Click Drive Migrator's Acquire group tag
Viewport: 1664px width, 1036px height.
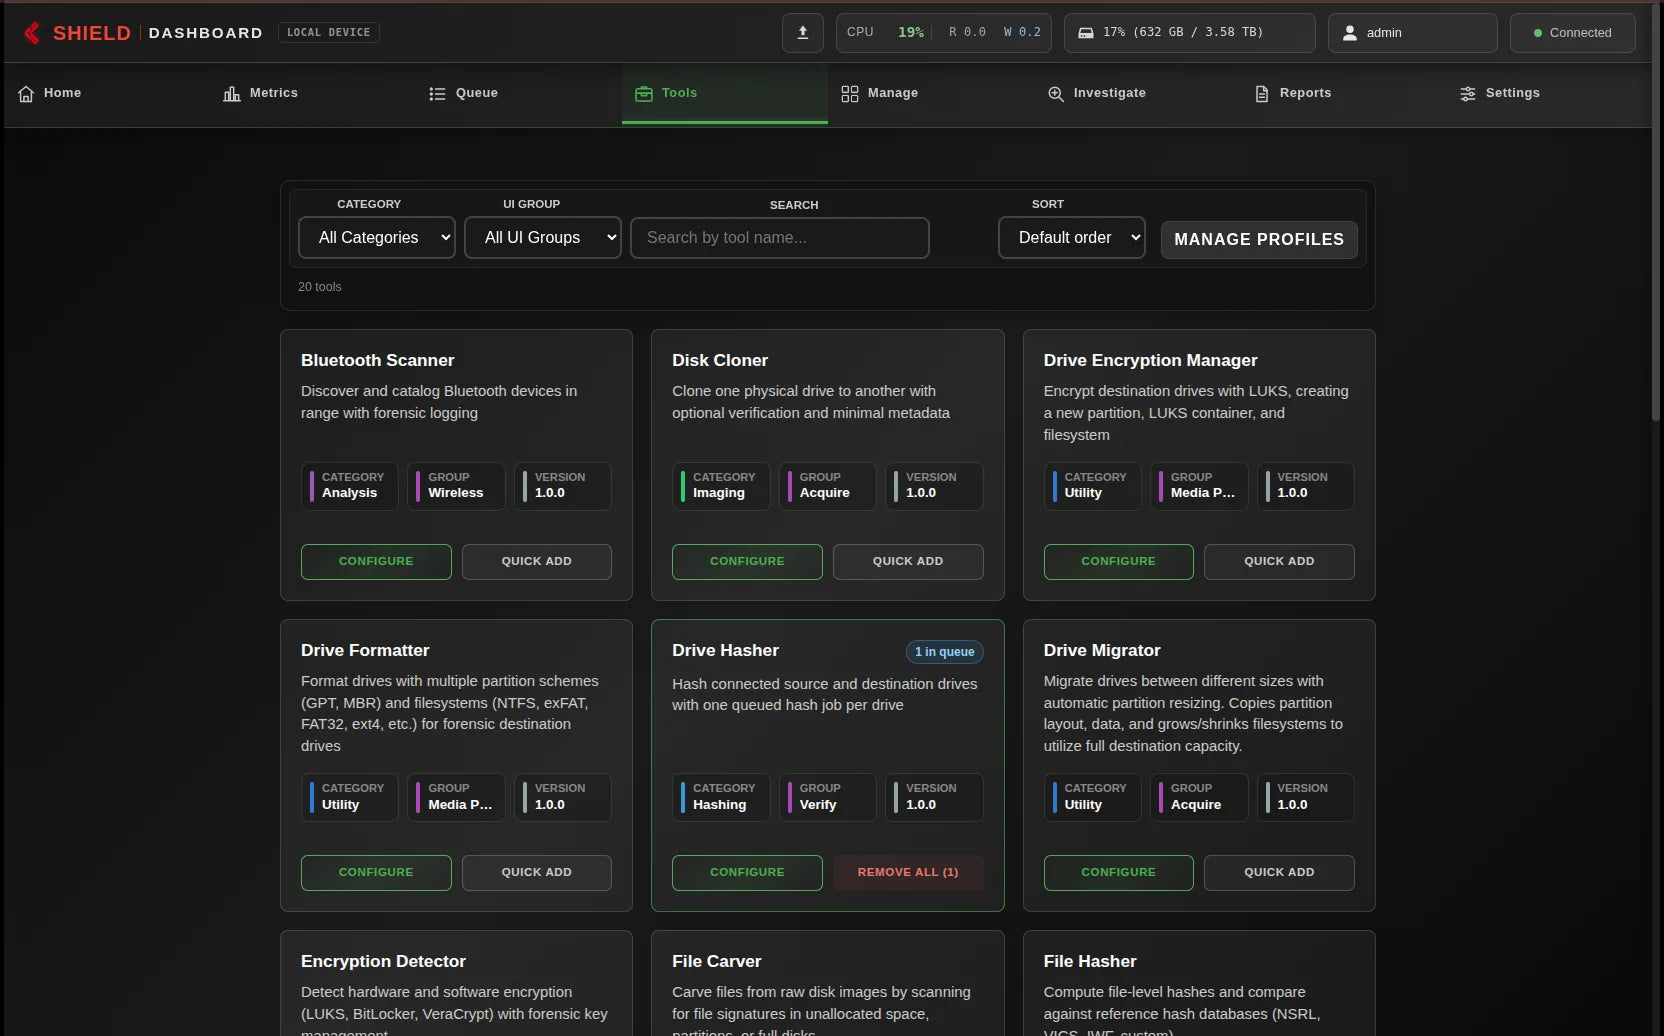1199,797
